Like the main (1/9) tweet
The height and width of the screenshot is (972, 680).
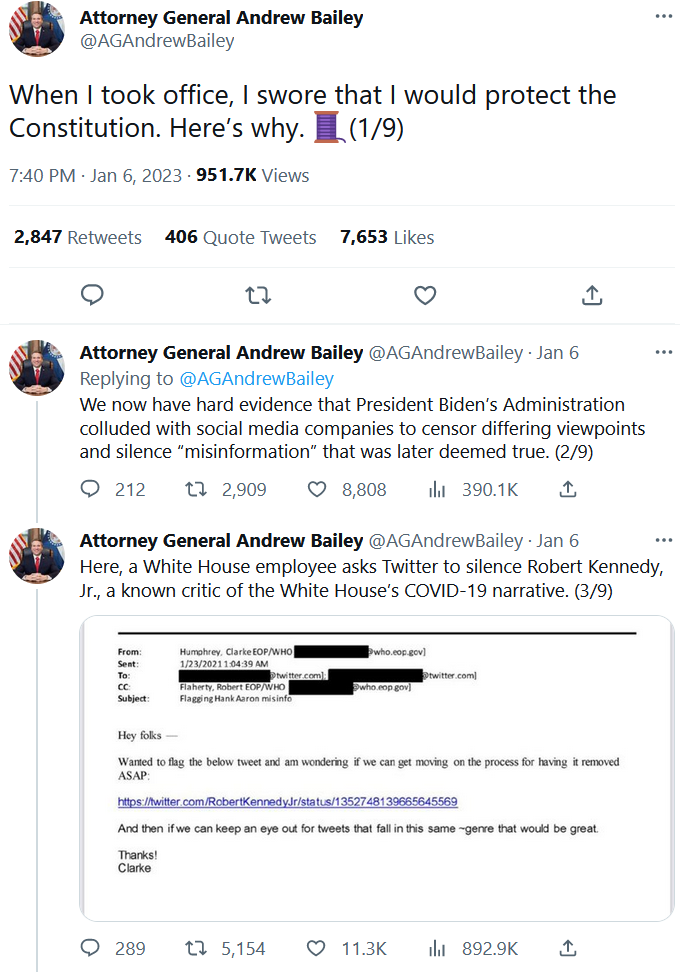point(425,295)
